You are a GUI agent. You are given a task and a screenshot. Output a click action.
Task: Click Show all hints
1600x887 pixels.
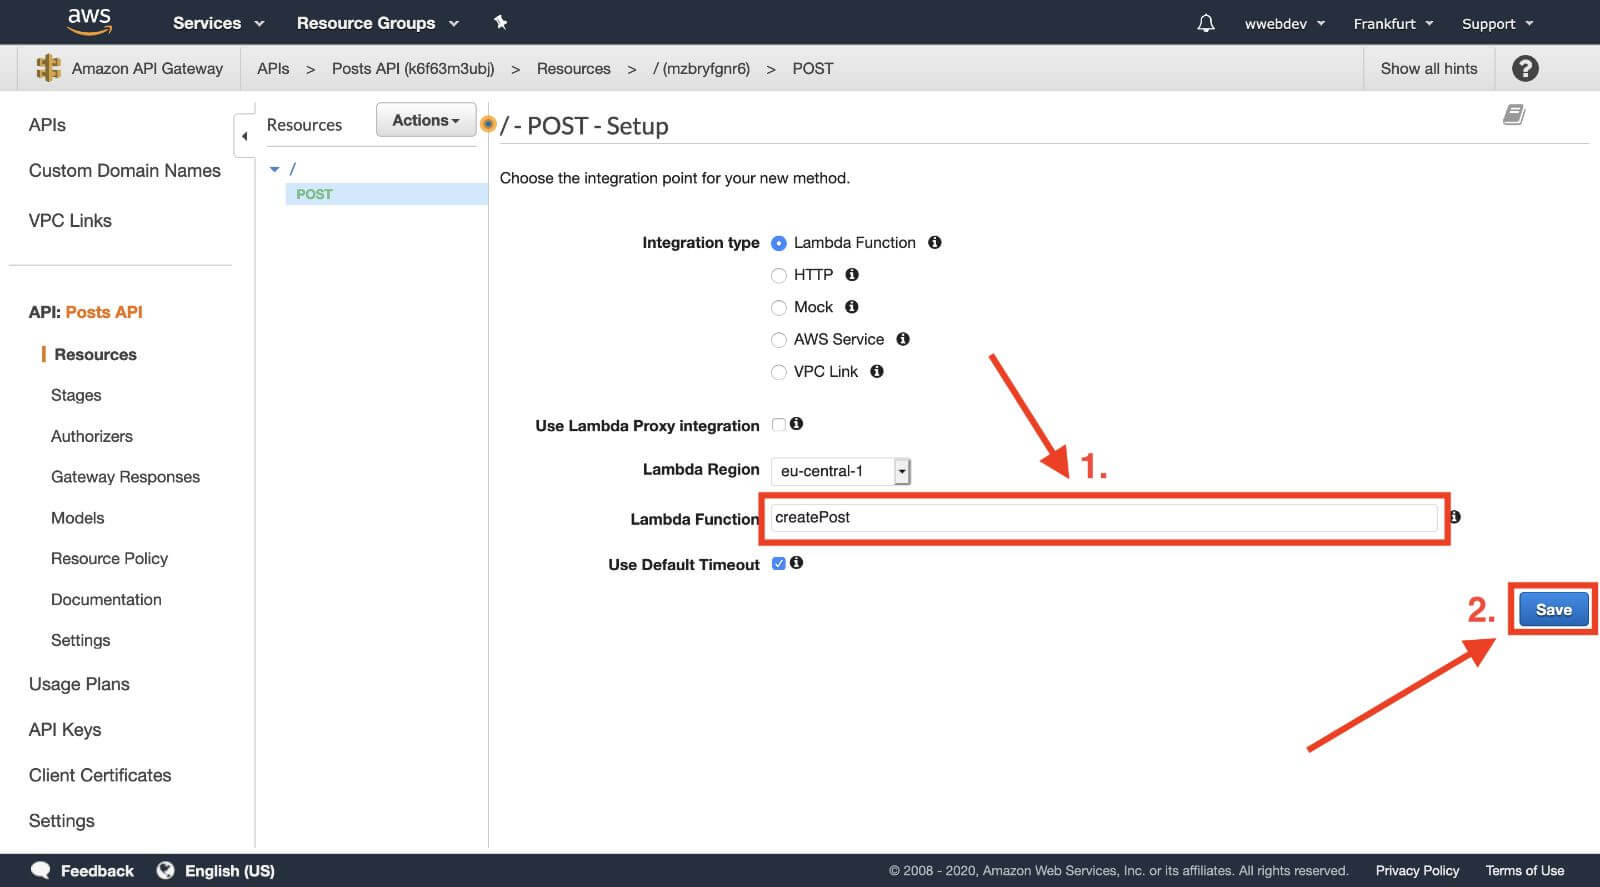(1428, 68)
